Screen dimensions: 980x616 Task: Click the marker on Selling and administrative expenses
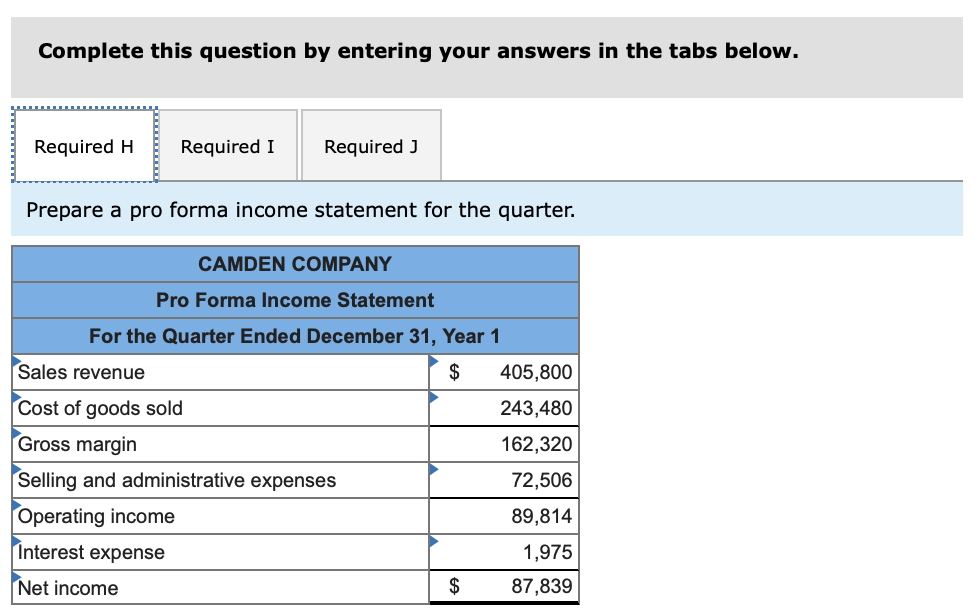(15, 468)
